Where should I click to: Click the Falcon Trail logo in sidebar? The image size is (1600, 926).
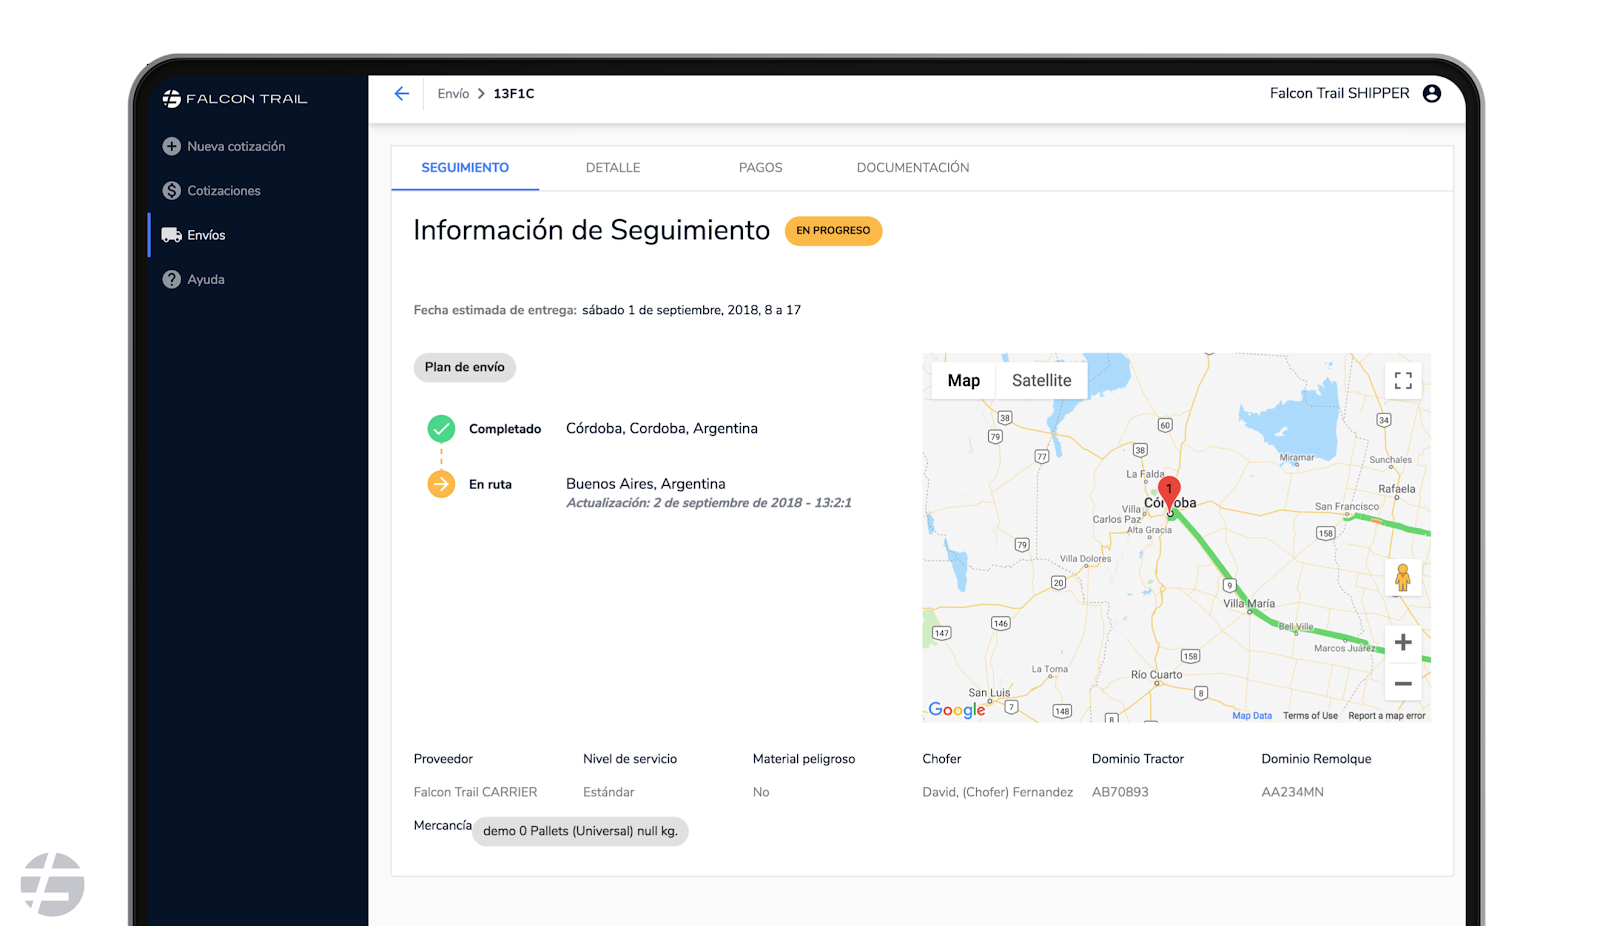(235, 98)
